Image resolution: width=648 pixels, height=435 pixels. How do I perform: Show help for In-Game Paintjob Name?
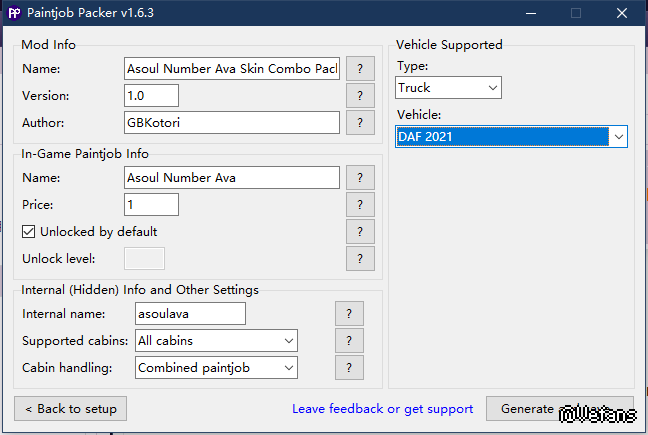tap(360, 178)
